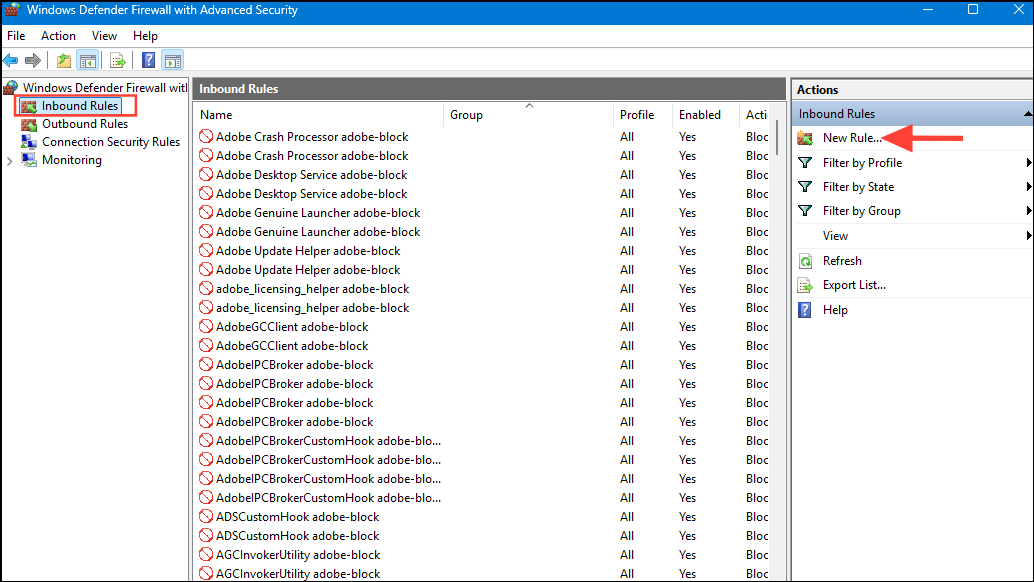Toggle the Show/Hide Console Tree toolbar button
This screenshot has width=1034, height=582.
click(88, 61)
